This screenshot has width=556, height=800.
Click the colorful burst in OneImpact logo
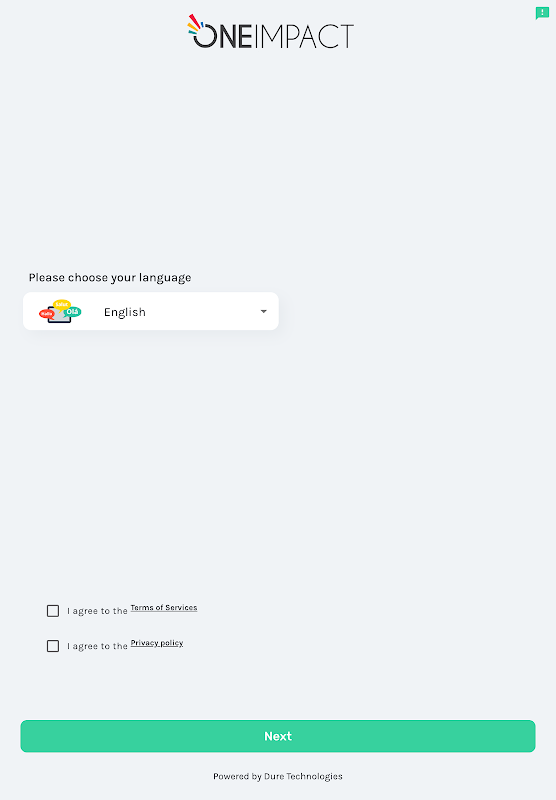click(195, 24)
